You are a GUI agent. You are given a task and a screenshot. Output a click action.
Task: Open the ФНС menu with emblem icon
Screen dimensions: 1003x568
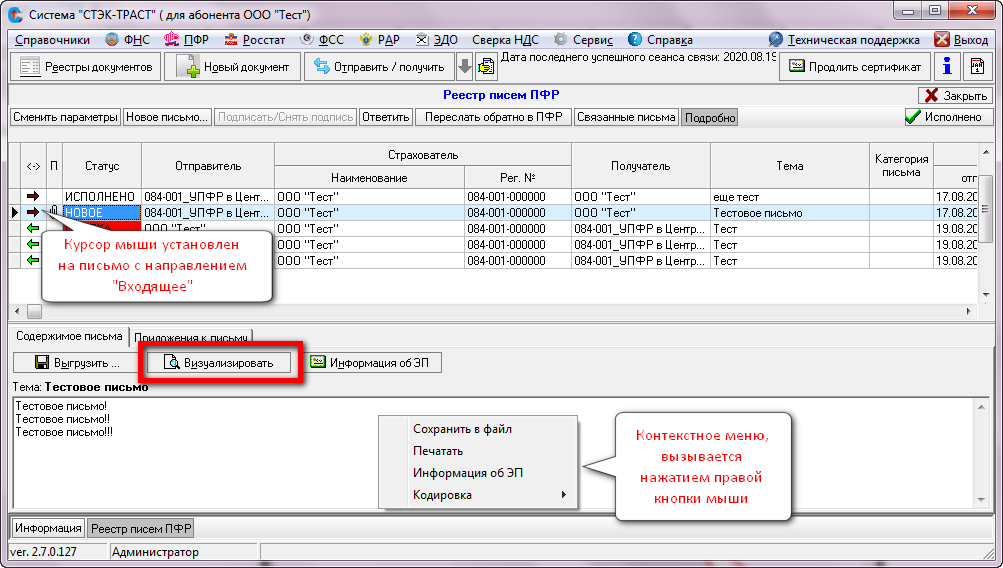tap(127, 40)
